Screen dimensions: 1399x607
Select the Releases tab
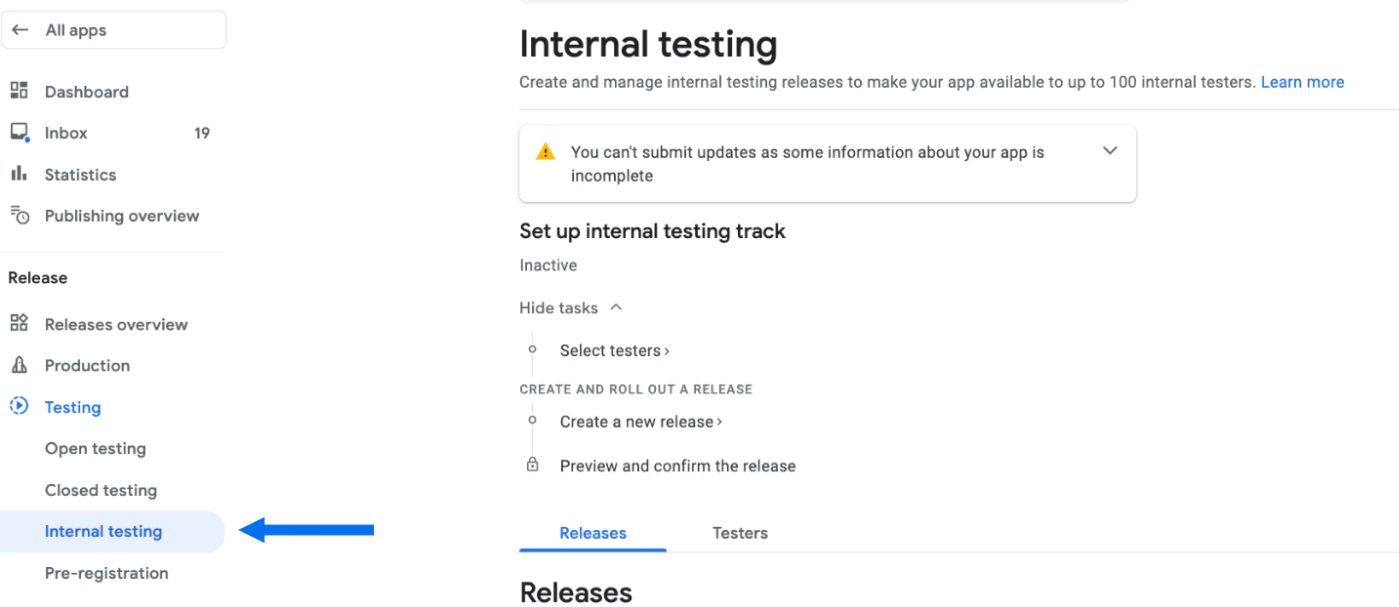point(592,533)
